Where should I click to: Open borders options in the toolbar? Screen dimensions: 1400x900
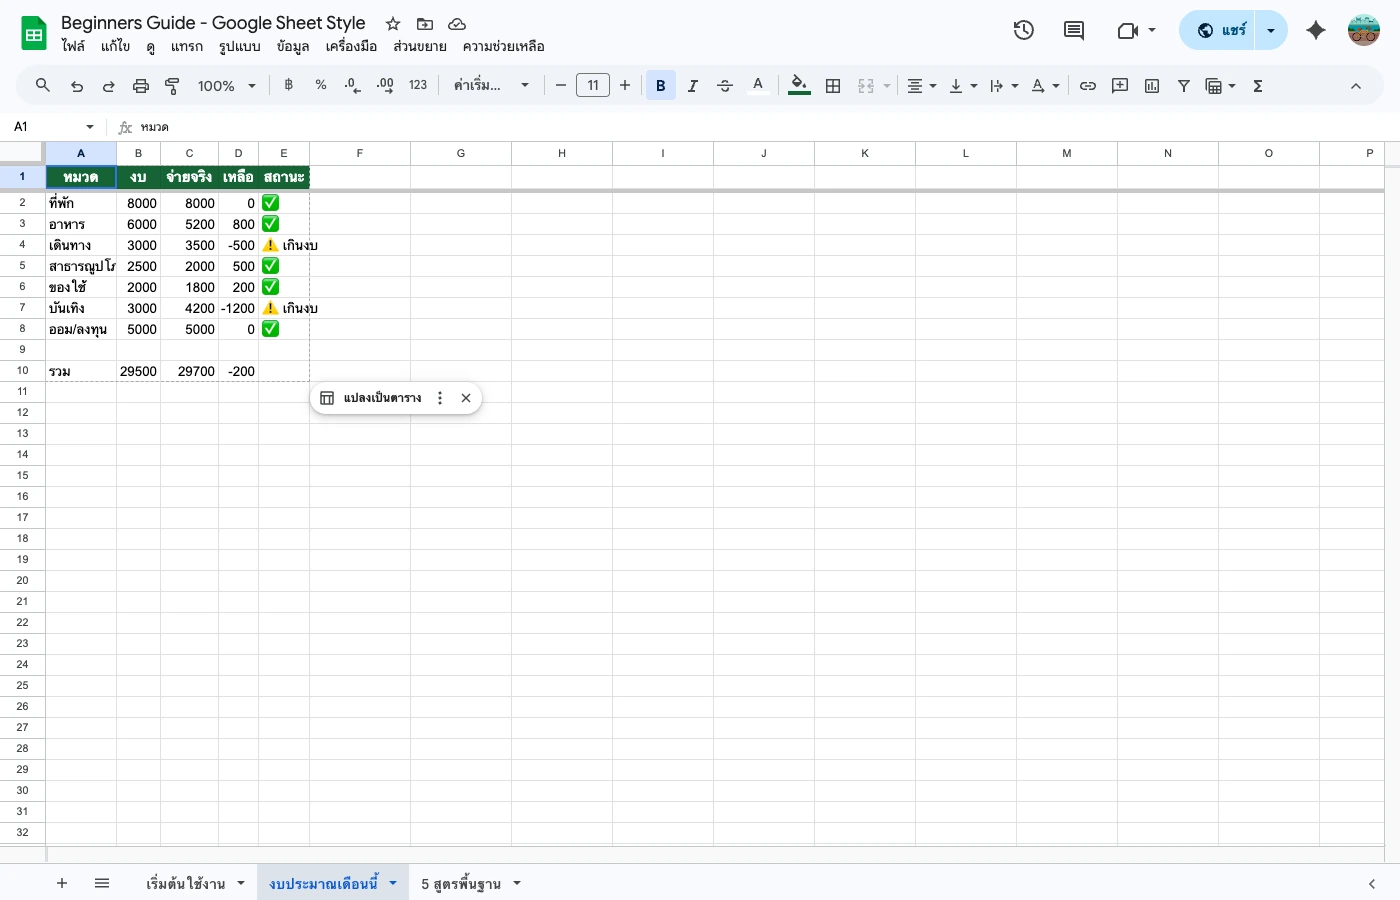pos(833,85)
